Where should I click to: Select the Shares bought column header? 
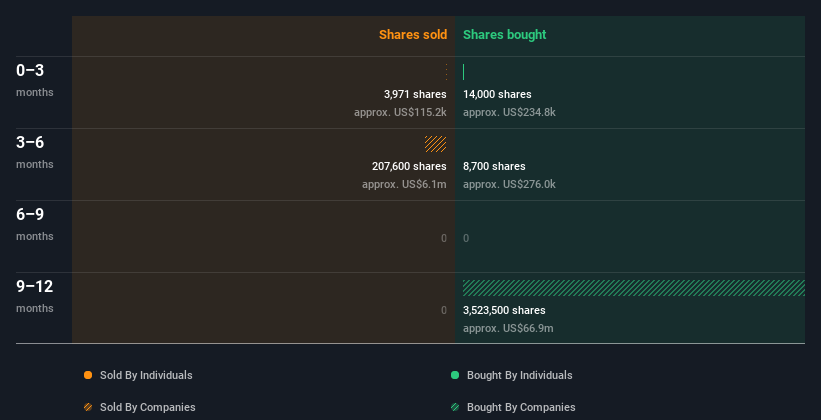(x=504, y=35)
